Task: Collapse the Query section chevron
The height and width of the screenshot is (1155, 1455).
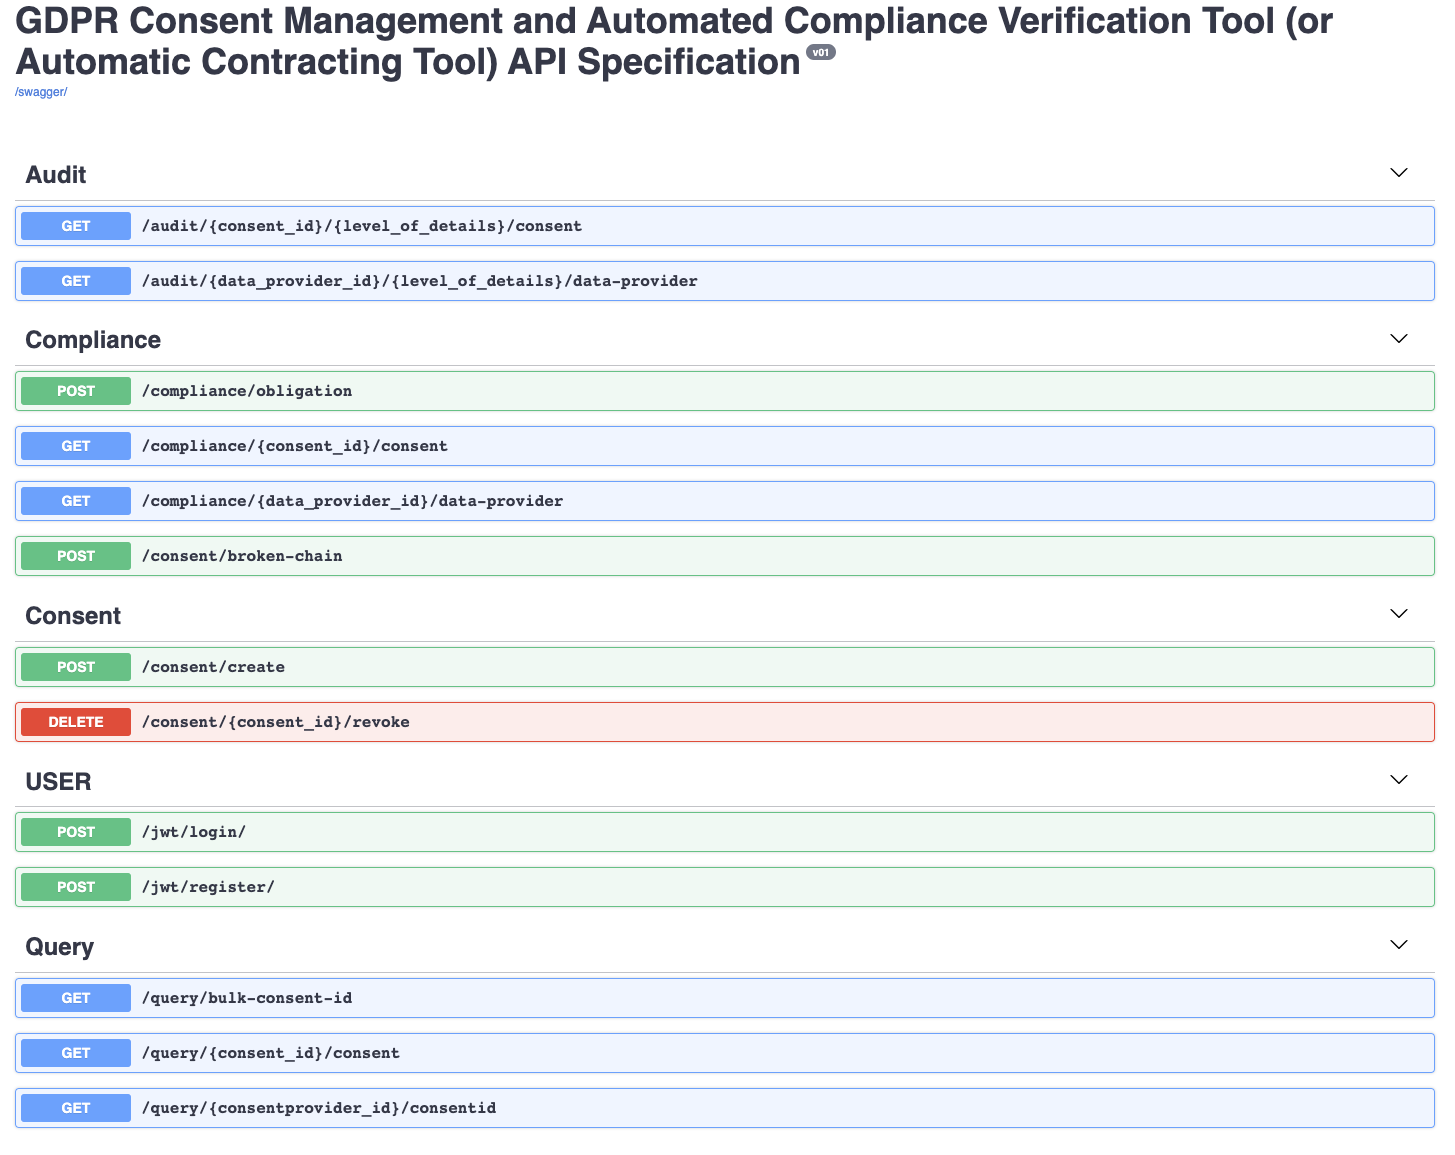Action: point(1399,945)
